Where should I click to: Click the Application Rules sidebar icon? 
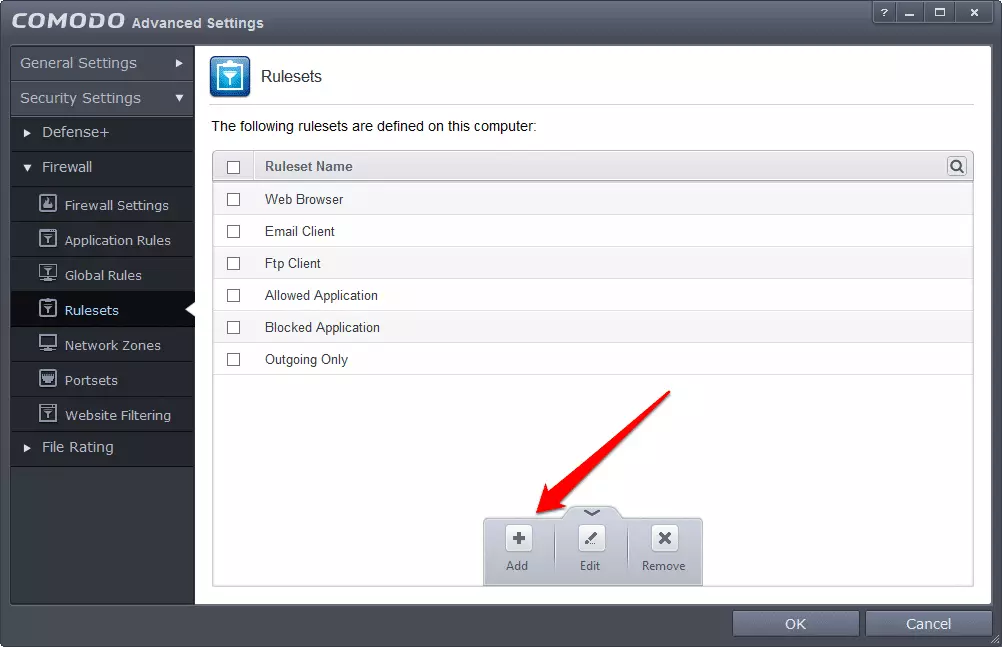point(47,239)
